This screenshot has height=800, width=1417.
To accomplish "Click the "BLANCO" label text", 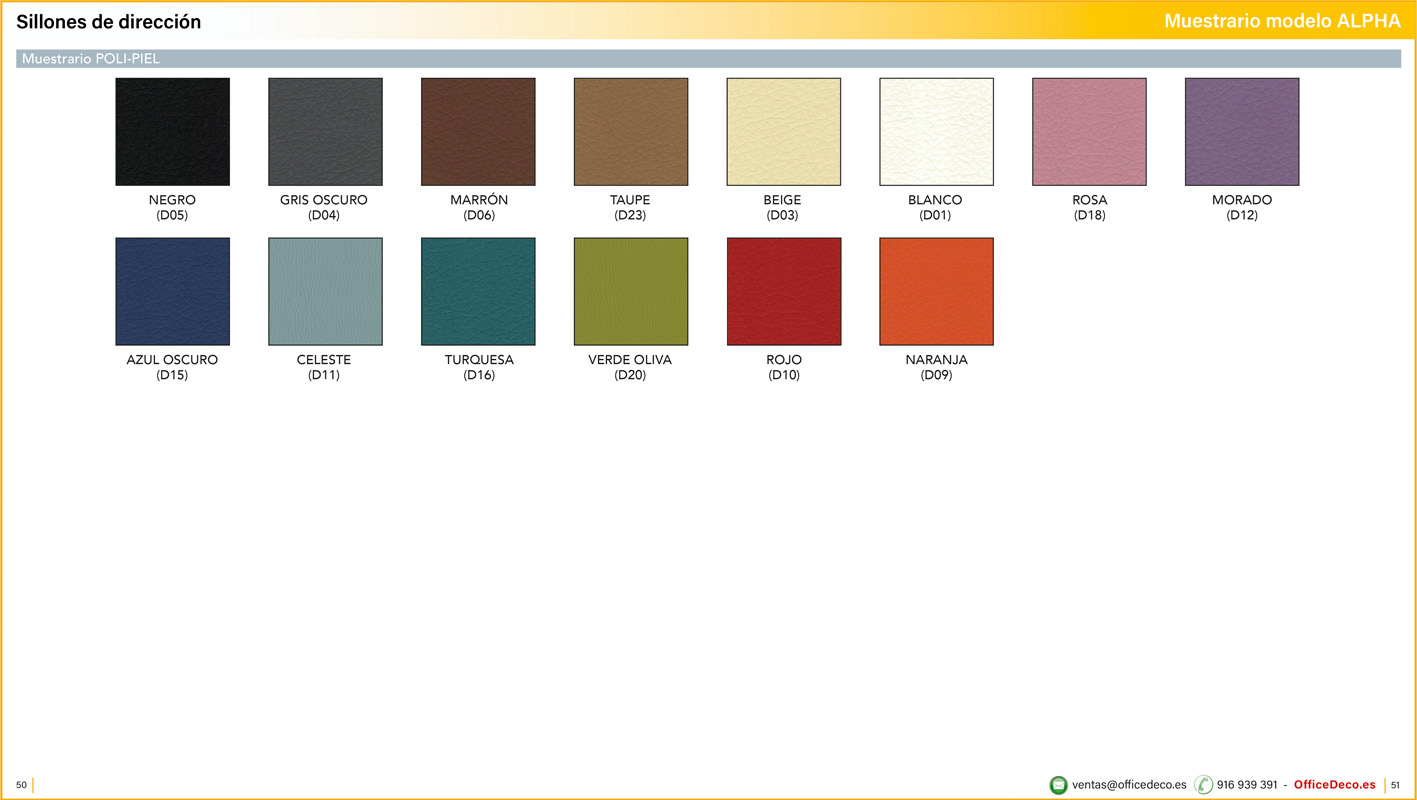I will [x=935, y=200].
